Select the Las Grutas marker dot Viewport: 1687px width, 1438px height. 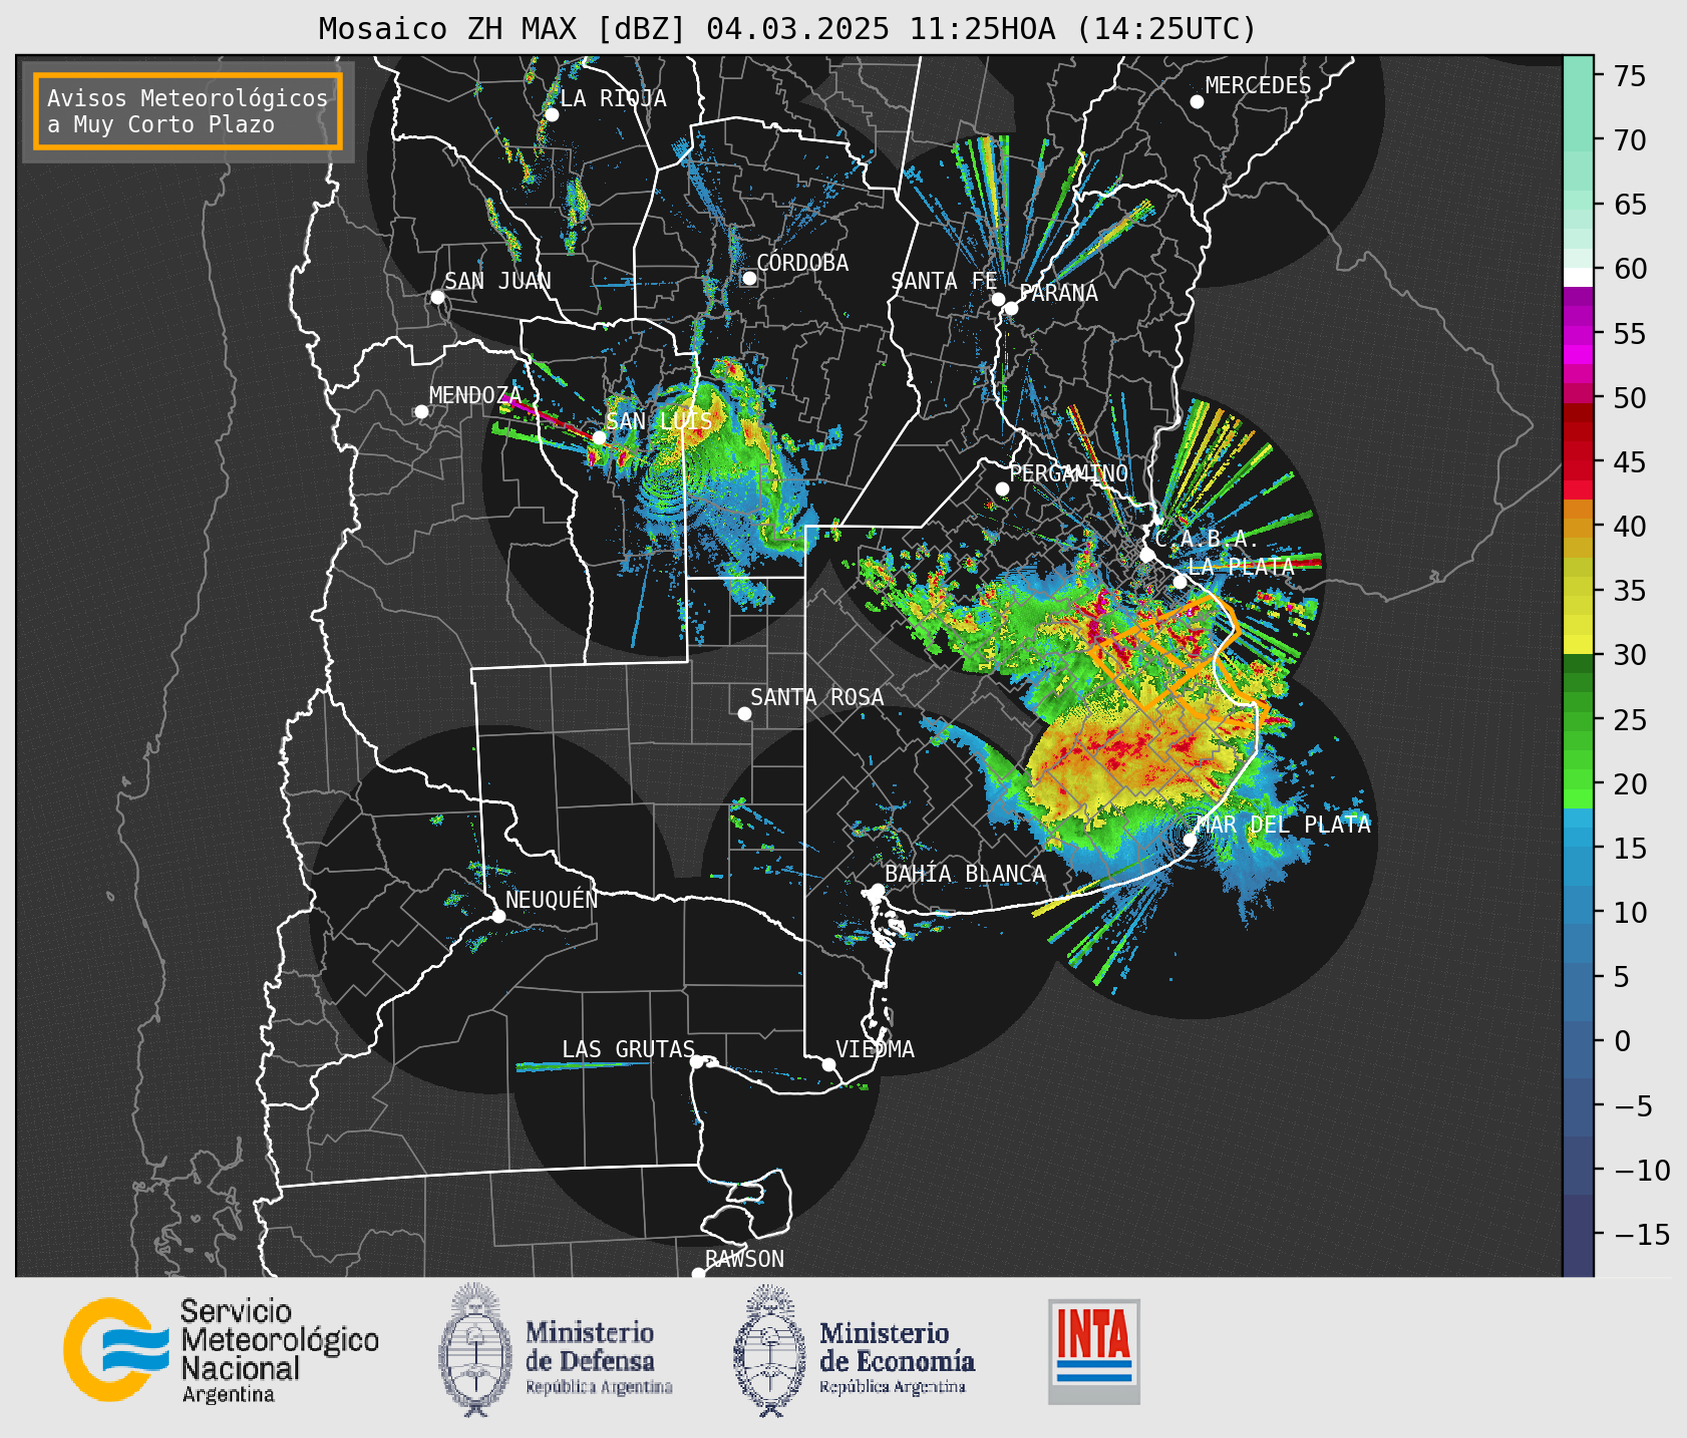pyautogui.click(x=697, y=1061)
